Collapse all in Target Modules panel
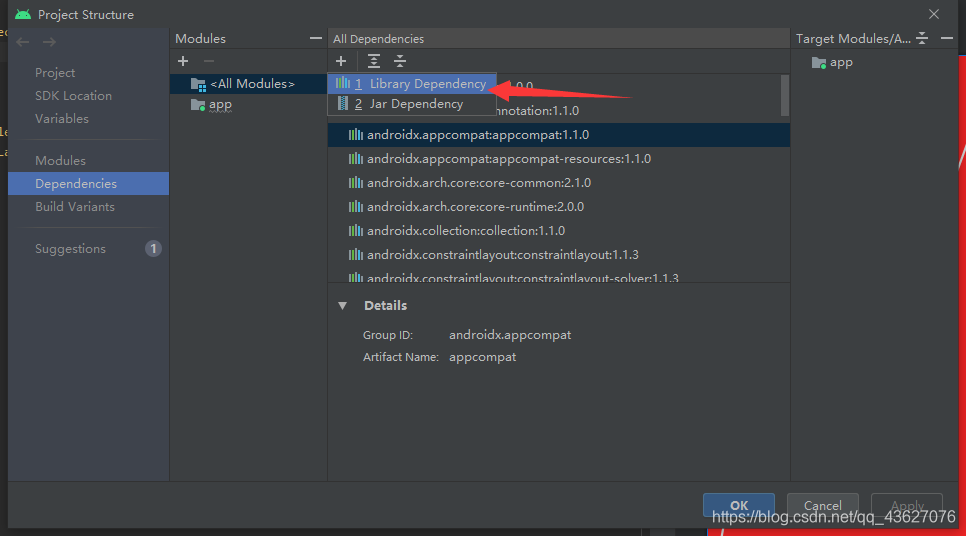966x536 pixels. (922, 38)
